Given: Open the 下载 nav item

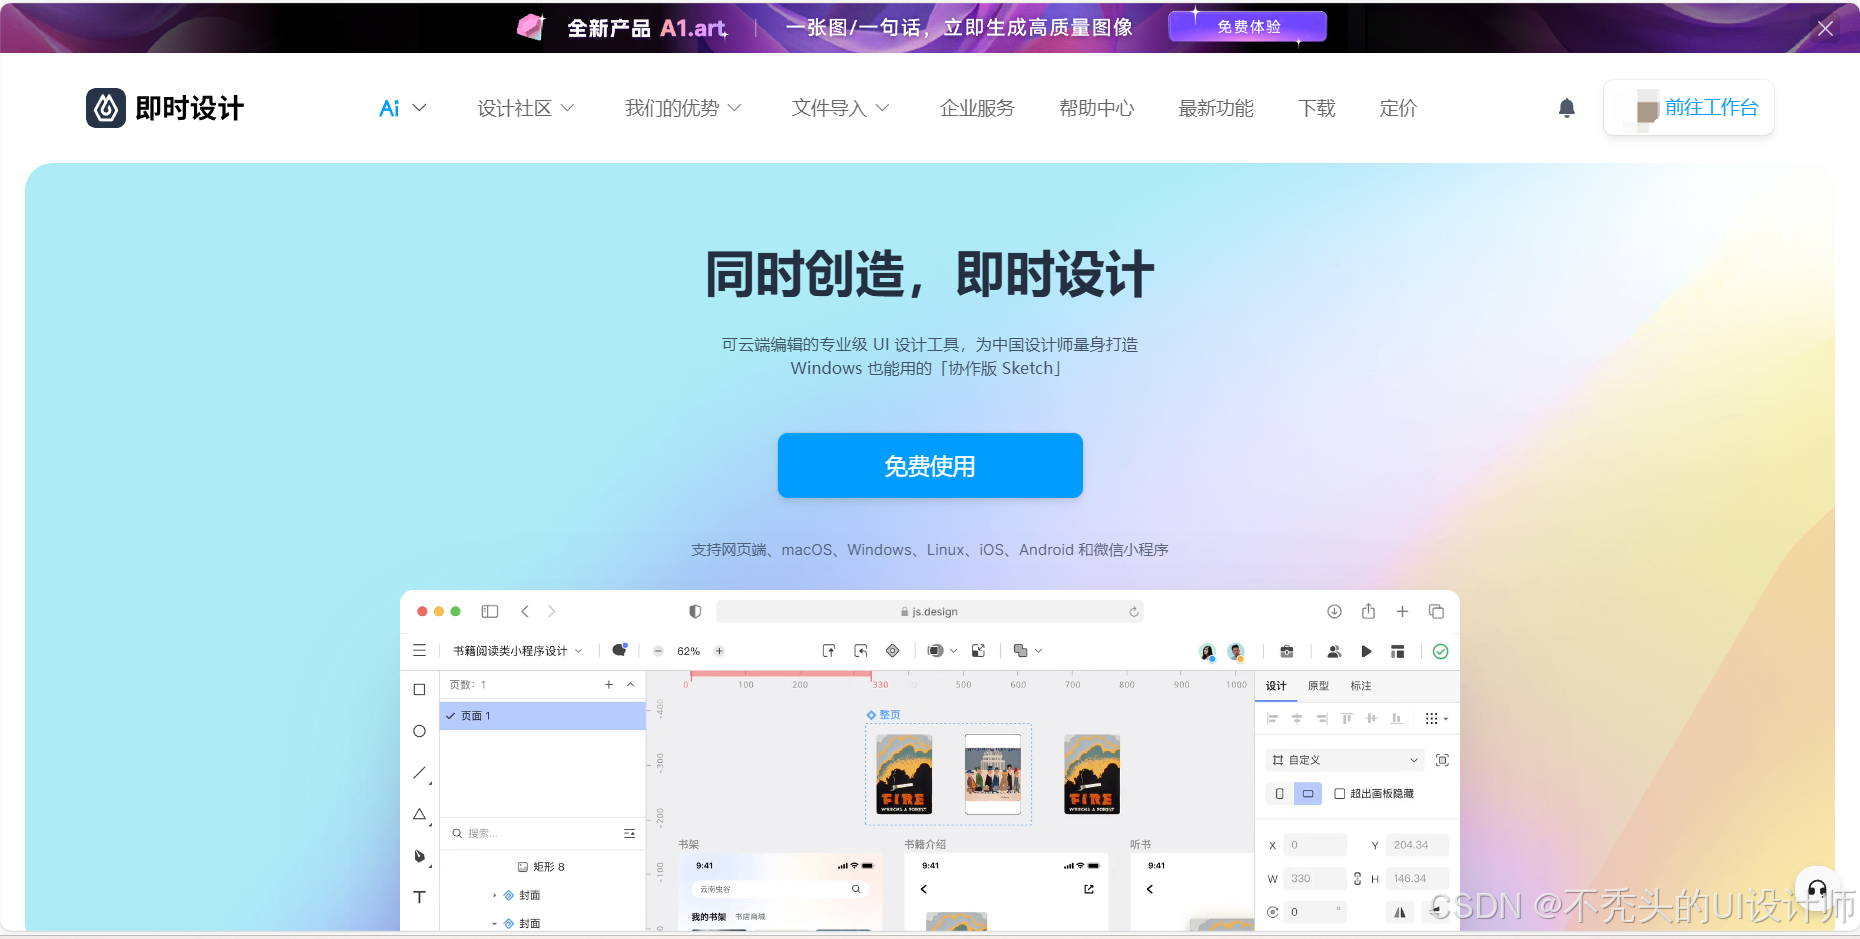Looking at the screenshot, I should tap(1317, 108).
